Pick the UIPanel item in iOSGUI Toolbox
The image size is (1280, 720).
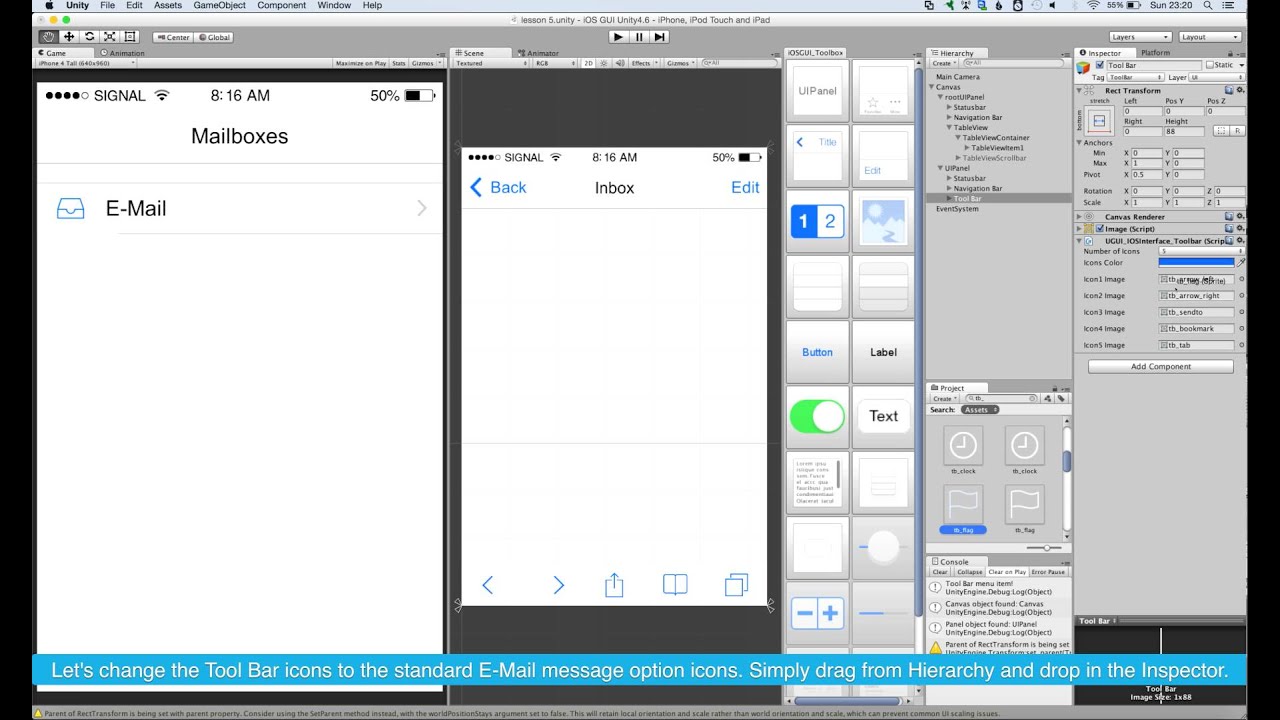pyautogui.click(x=817, y=91)
